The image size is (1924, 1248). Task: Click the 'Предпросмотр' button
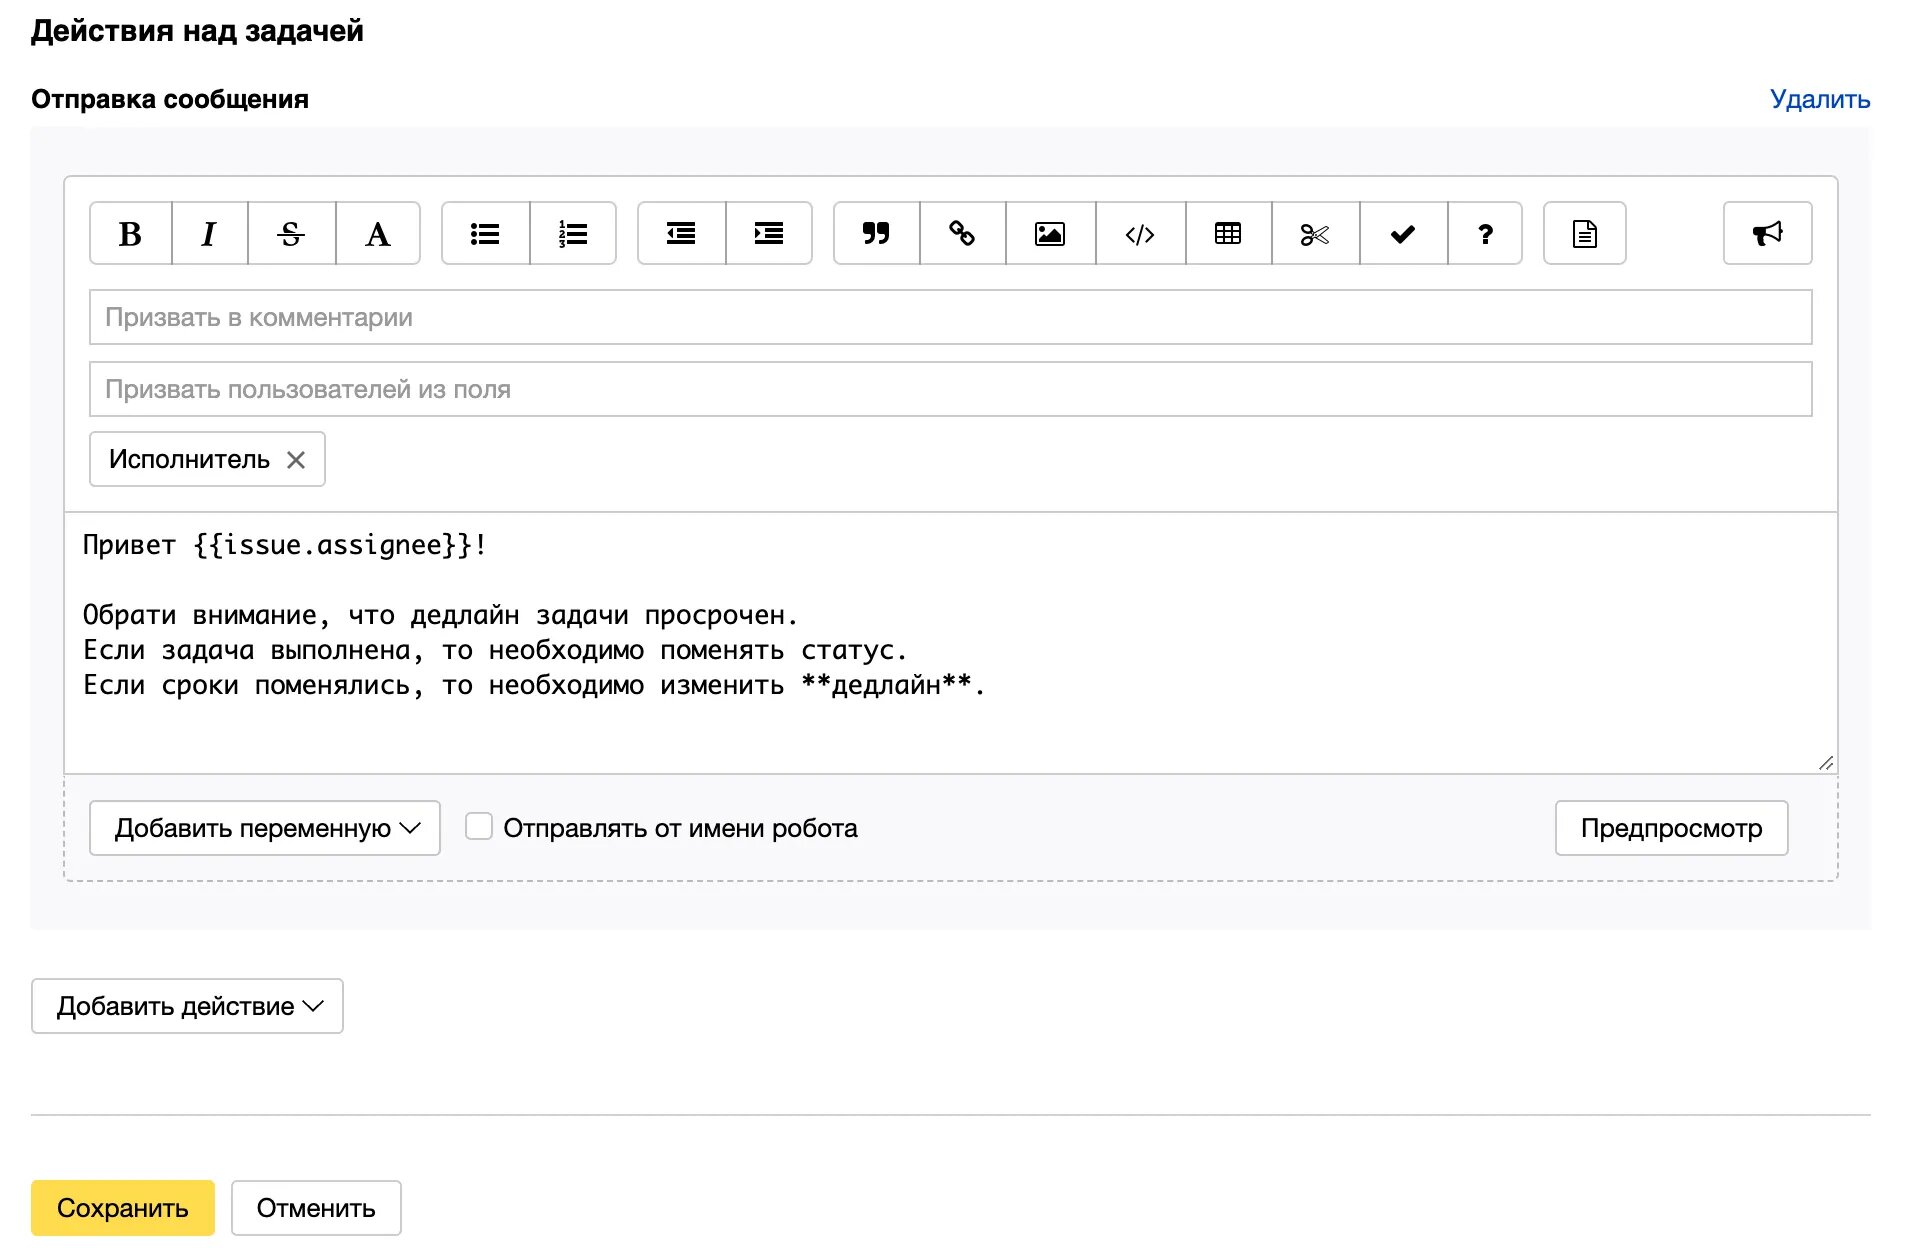[x=1671, y=828]
